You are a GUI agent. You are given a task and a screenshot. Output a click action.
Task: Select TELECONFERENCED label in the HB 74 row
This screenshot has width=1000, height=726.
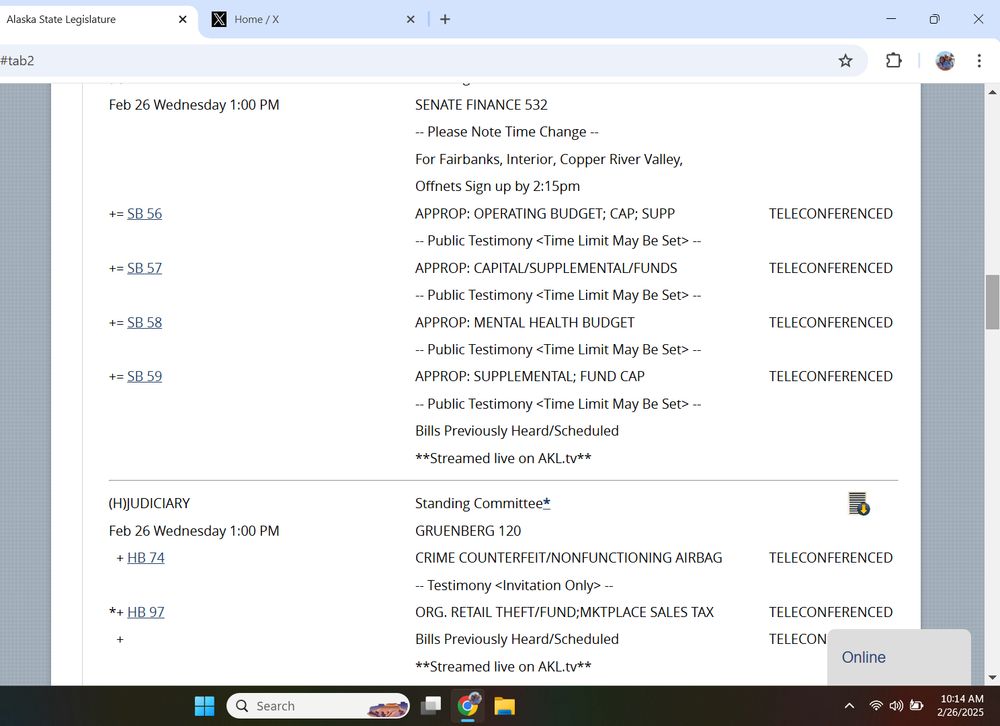(830, 558)
